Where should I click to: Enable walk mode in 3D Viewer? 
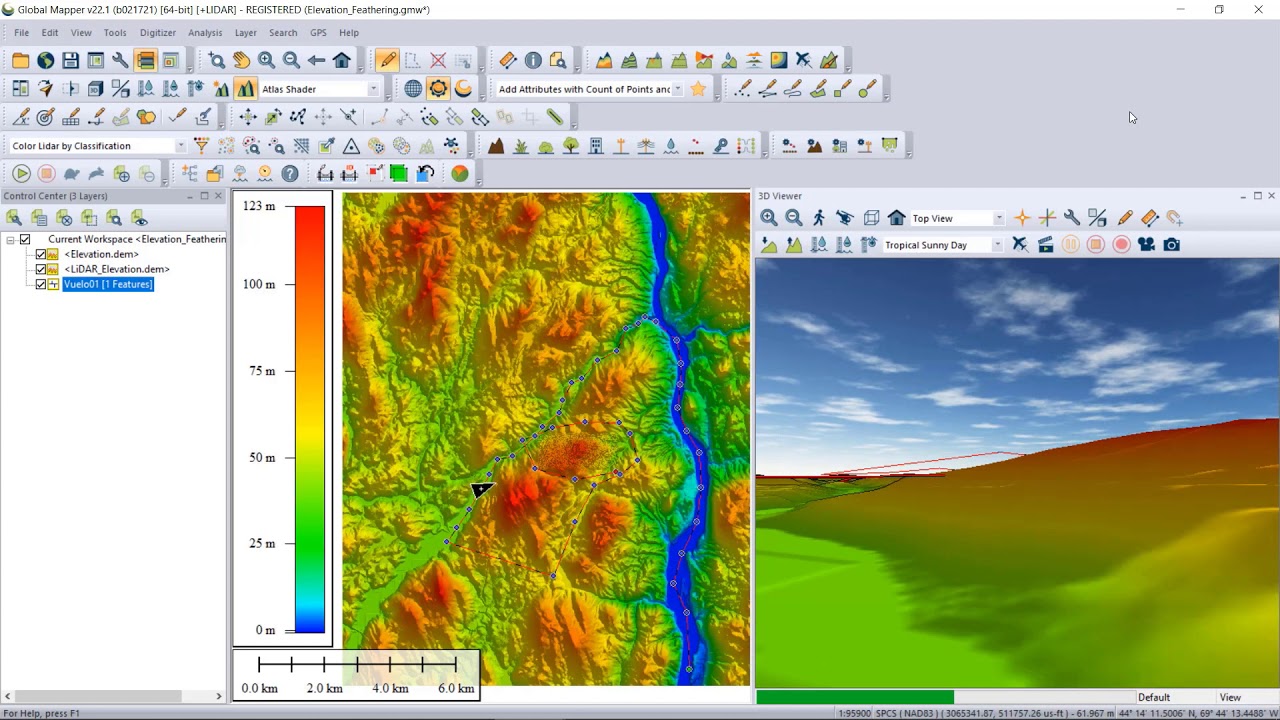click(819, 218)
